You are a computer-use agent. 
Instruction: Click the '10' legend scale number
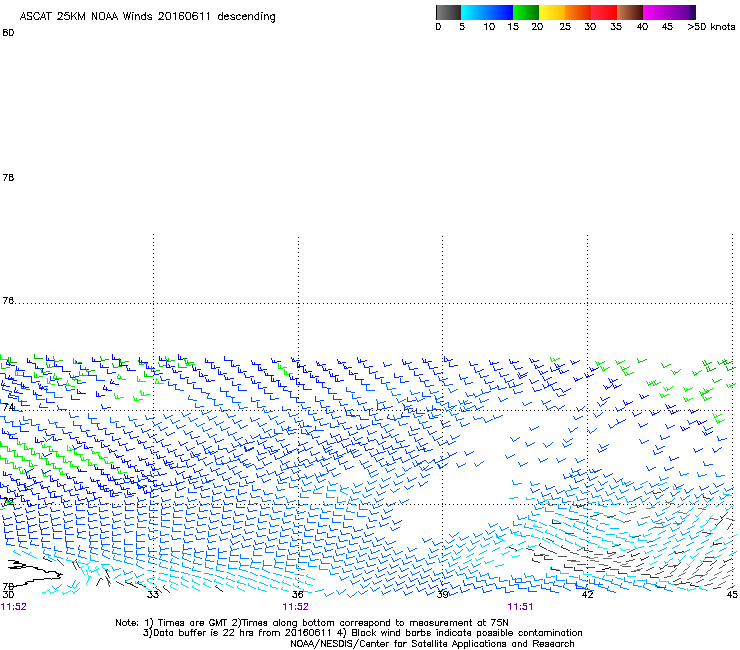click(489, 27)
